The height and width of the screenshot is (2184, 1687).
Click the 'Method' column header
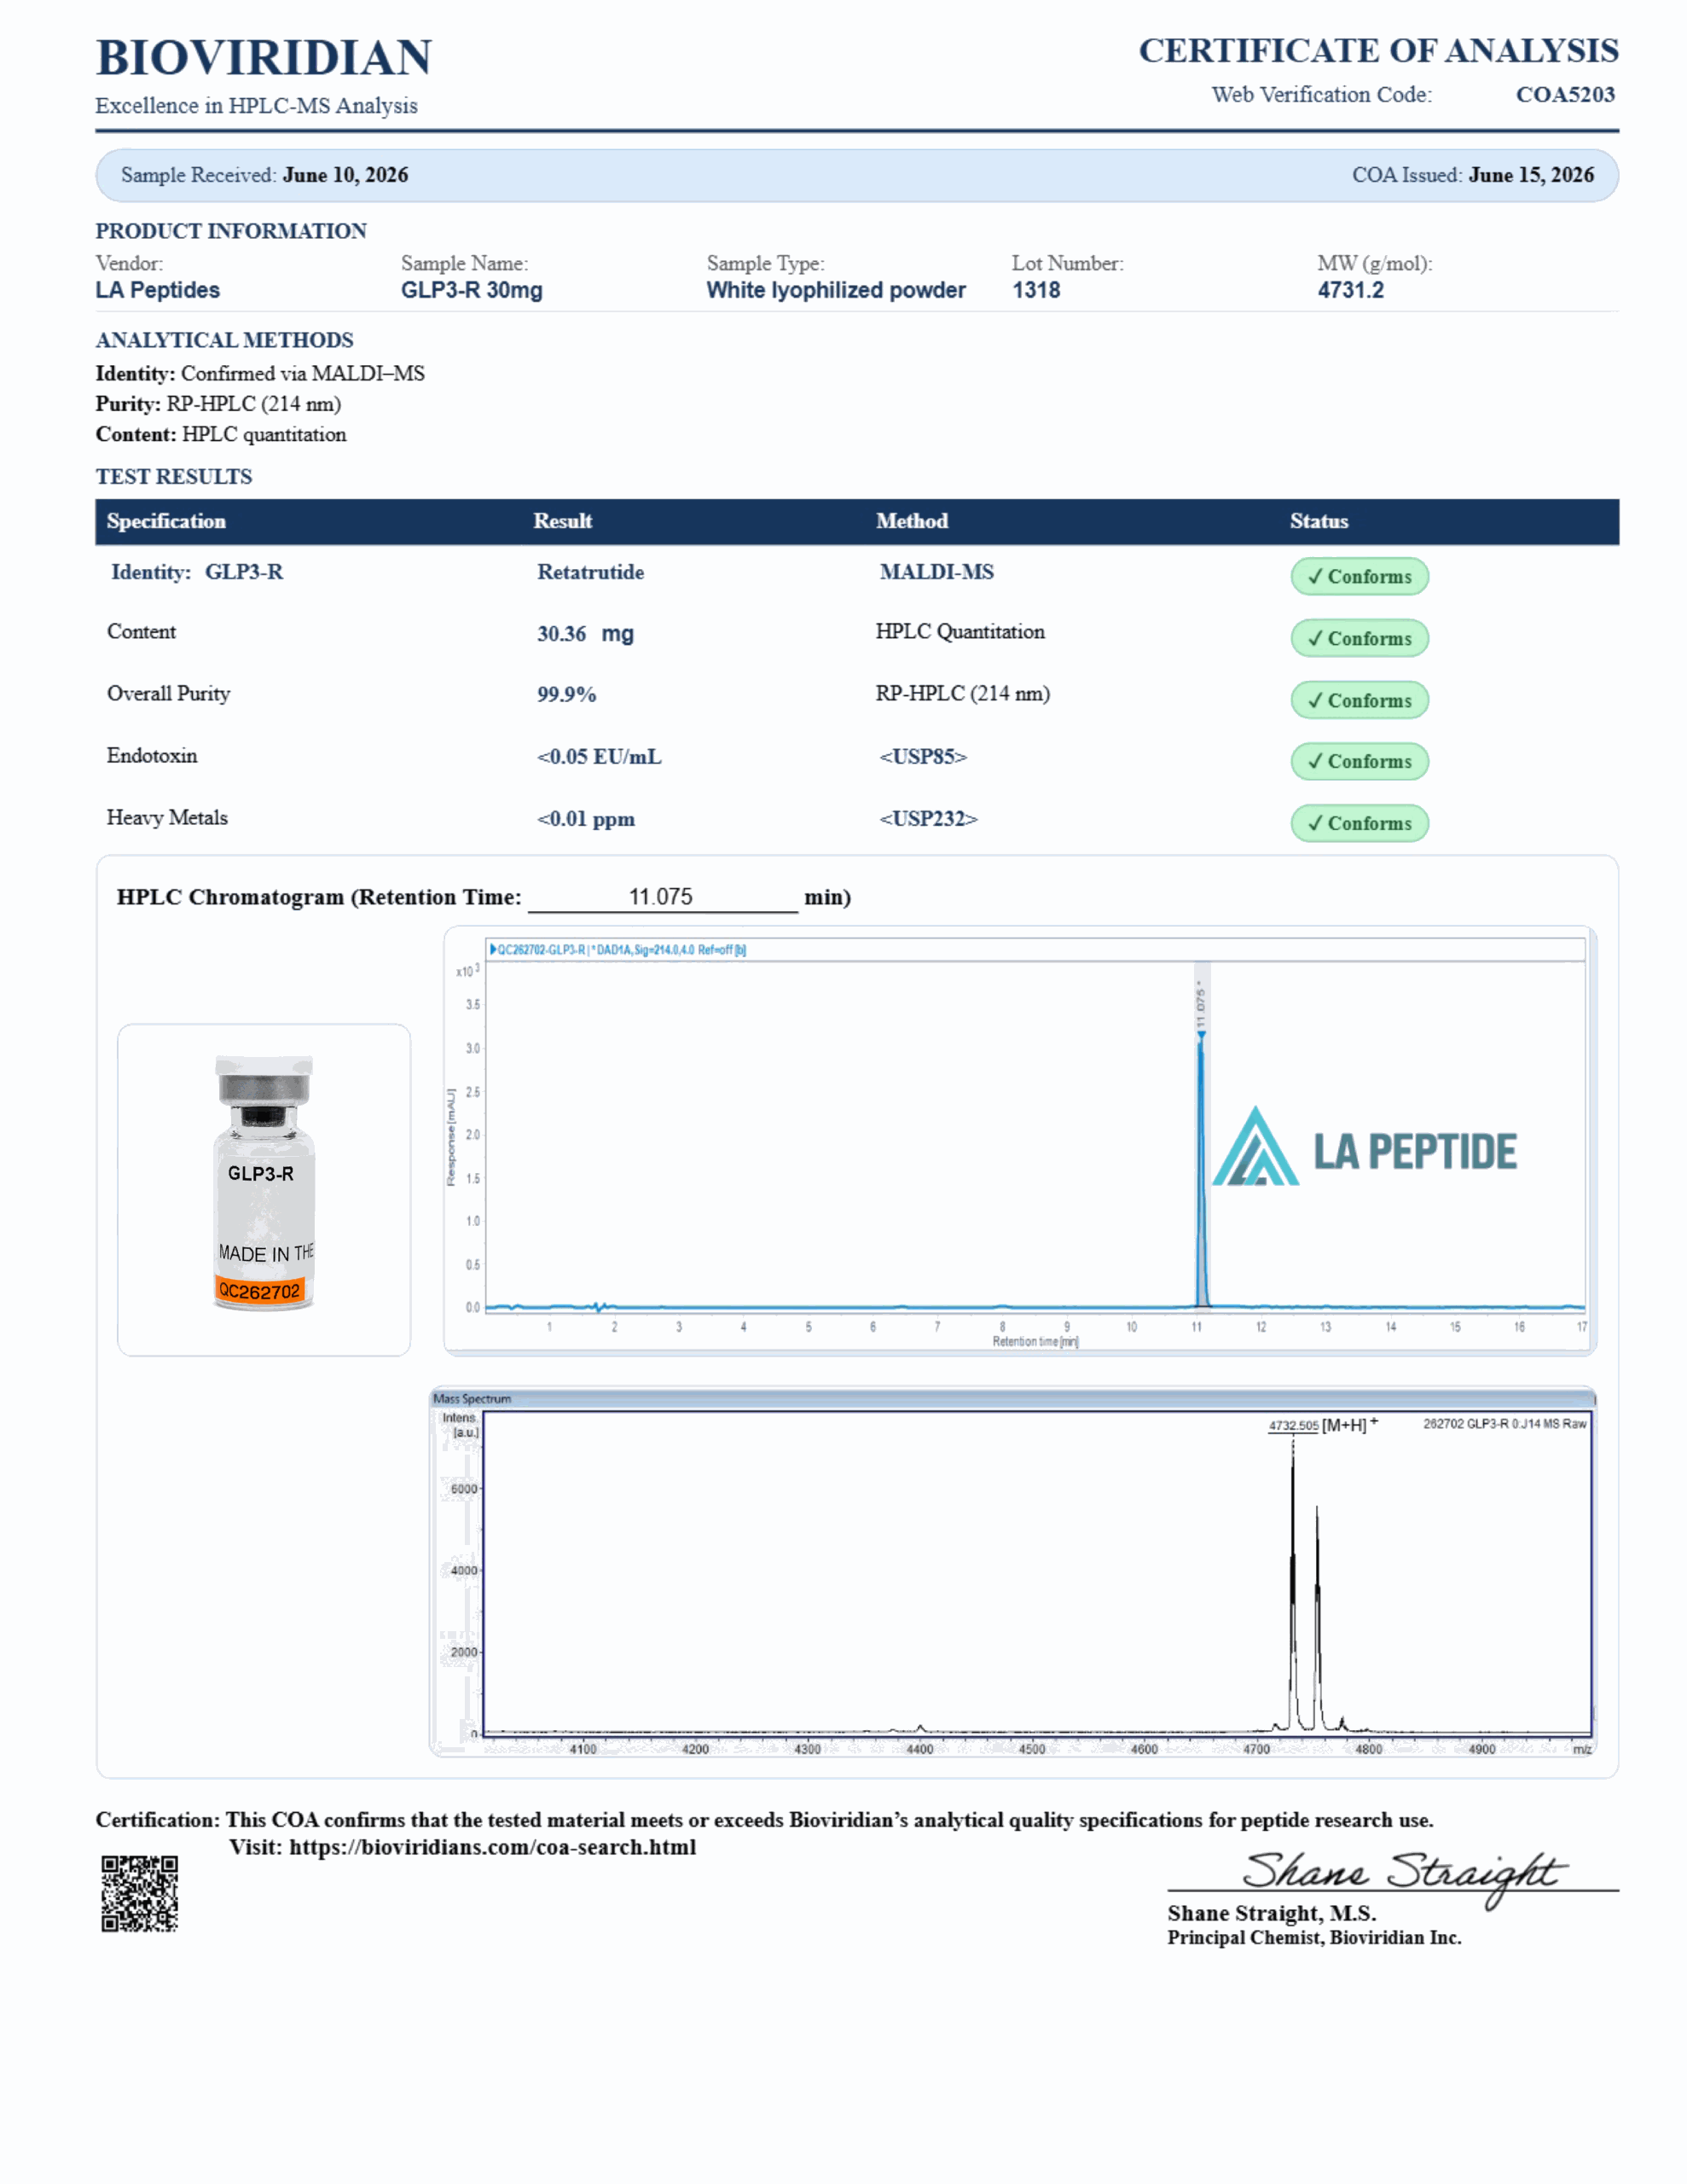912,521
